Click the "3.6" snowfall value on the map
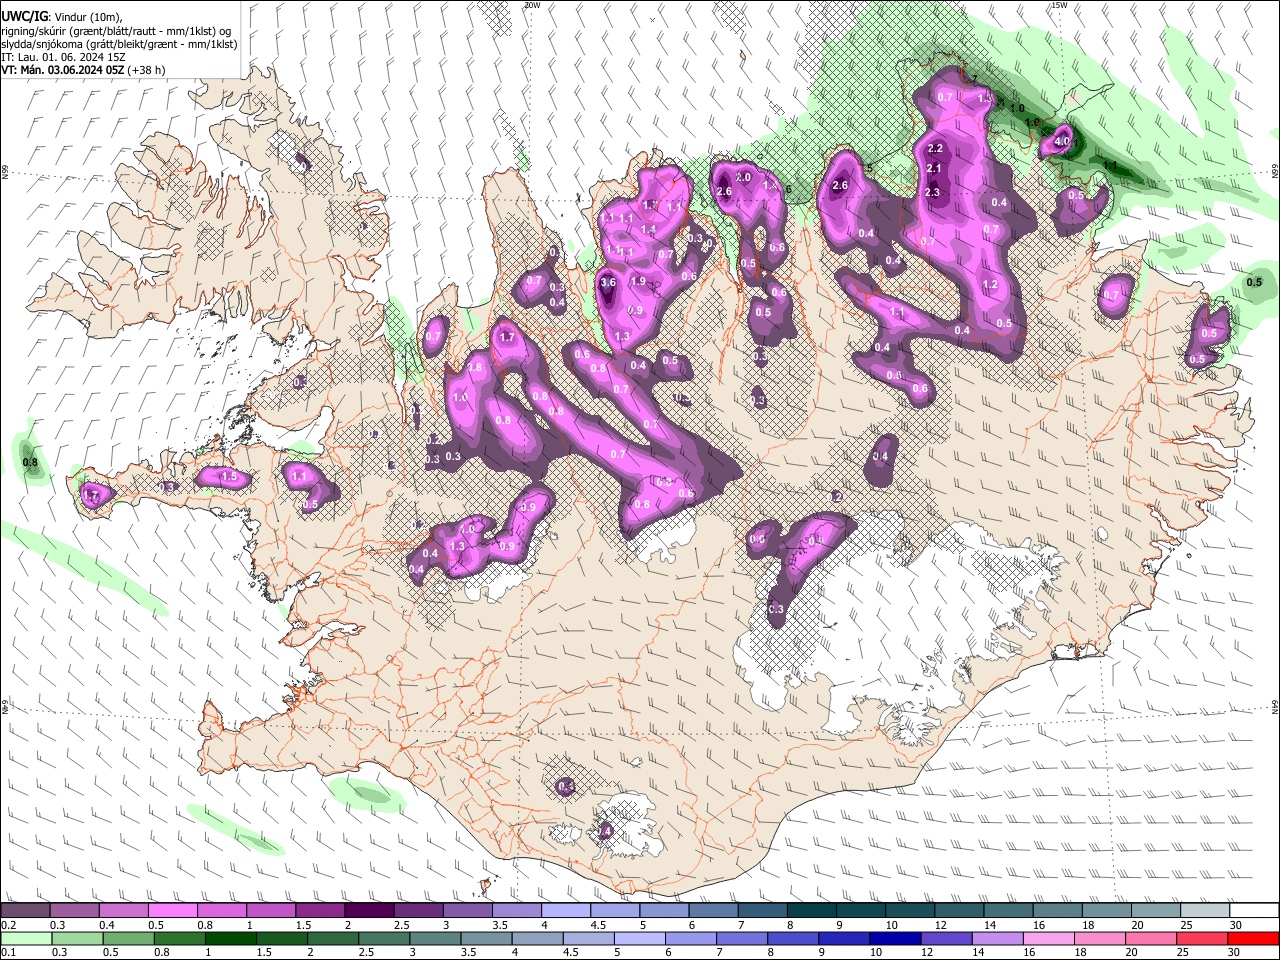This screenshot has width=1280, height=960. coord(608,283)
